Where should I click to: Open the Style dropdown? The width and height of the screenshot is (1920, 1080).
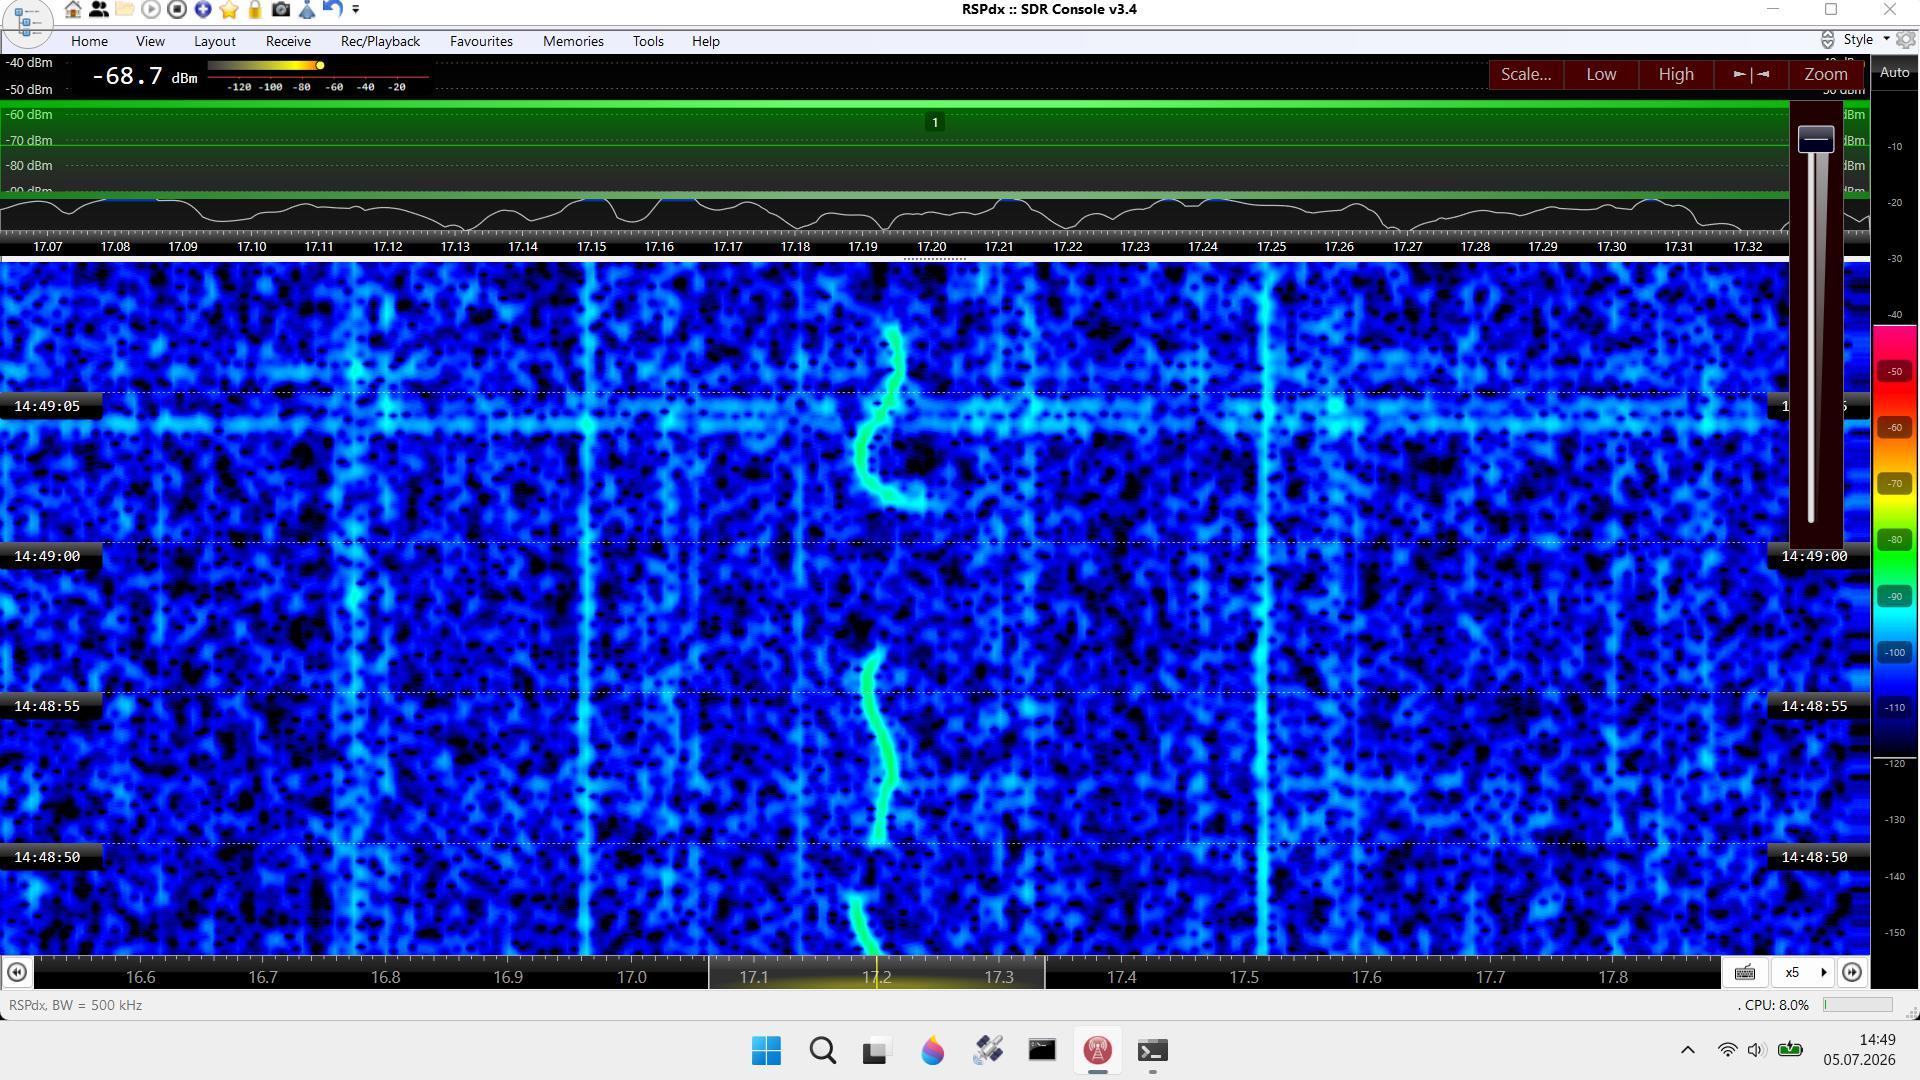tap(1866, 40)
